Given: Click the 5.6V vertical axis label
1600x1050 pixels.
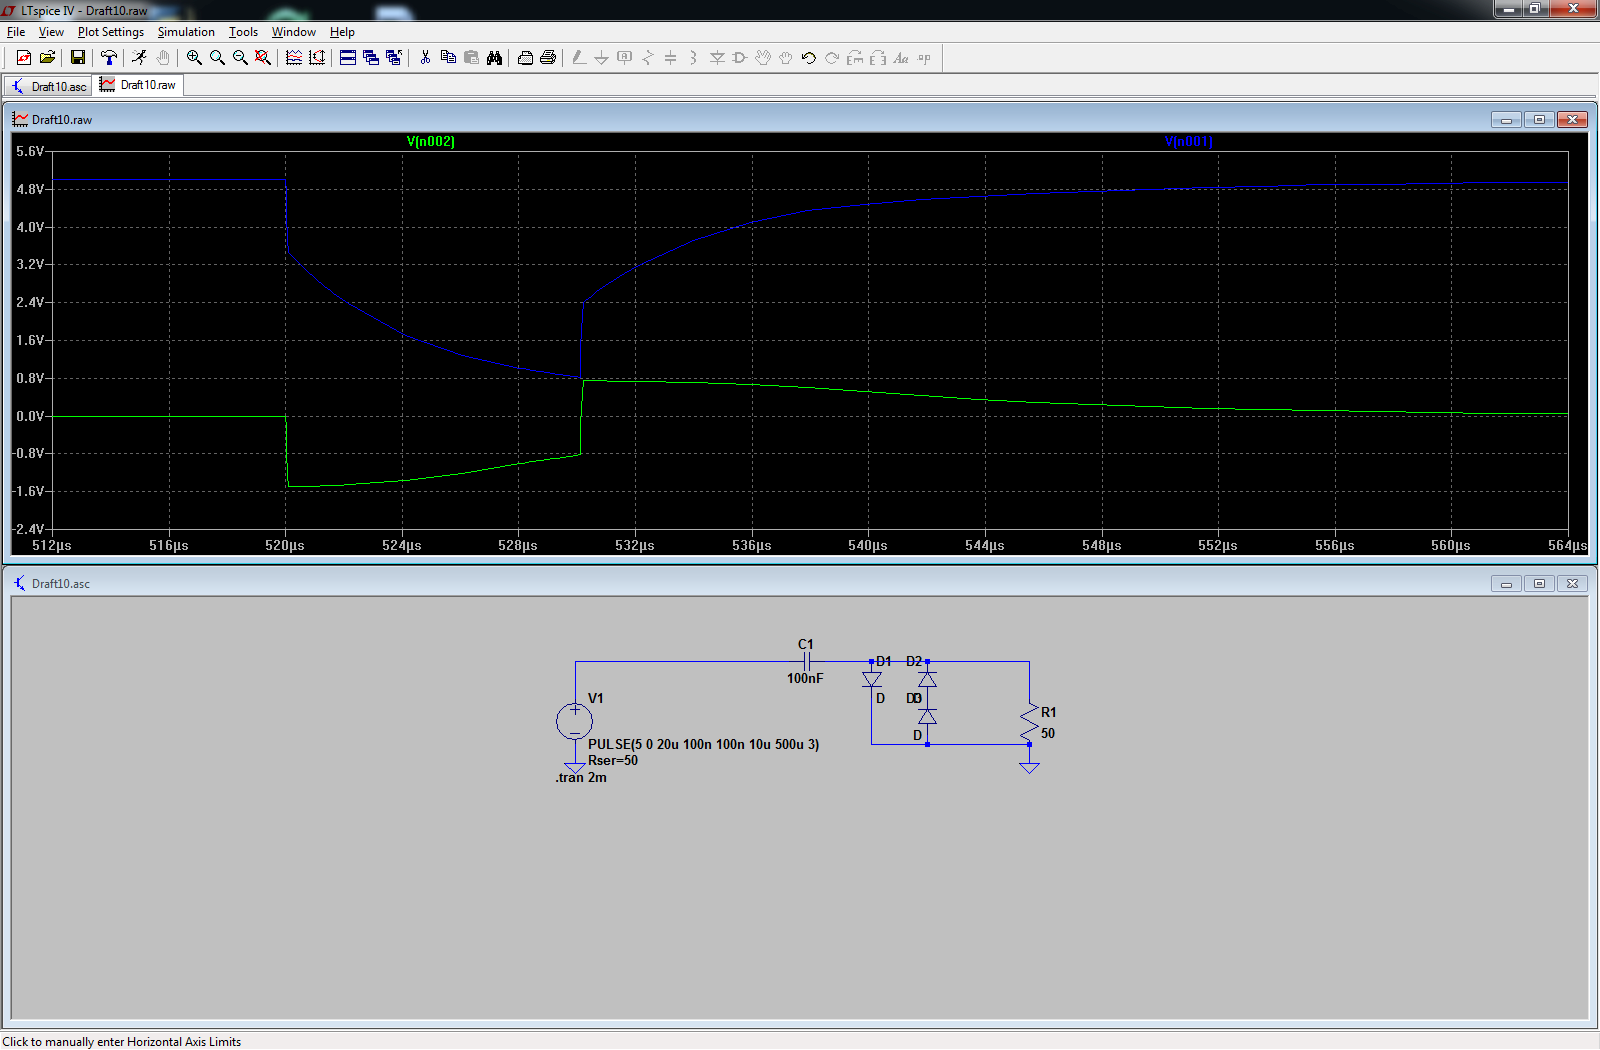Looking at the screenshot, I should coord(30,151).
